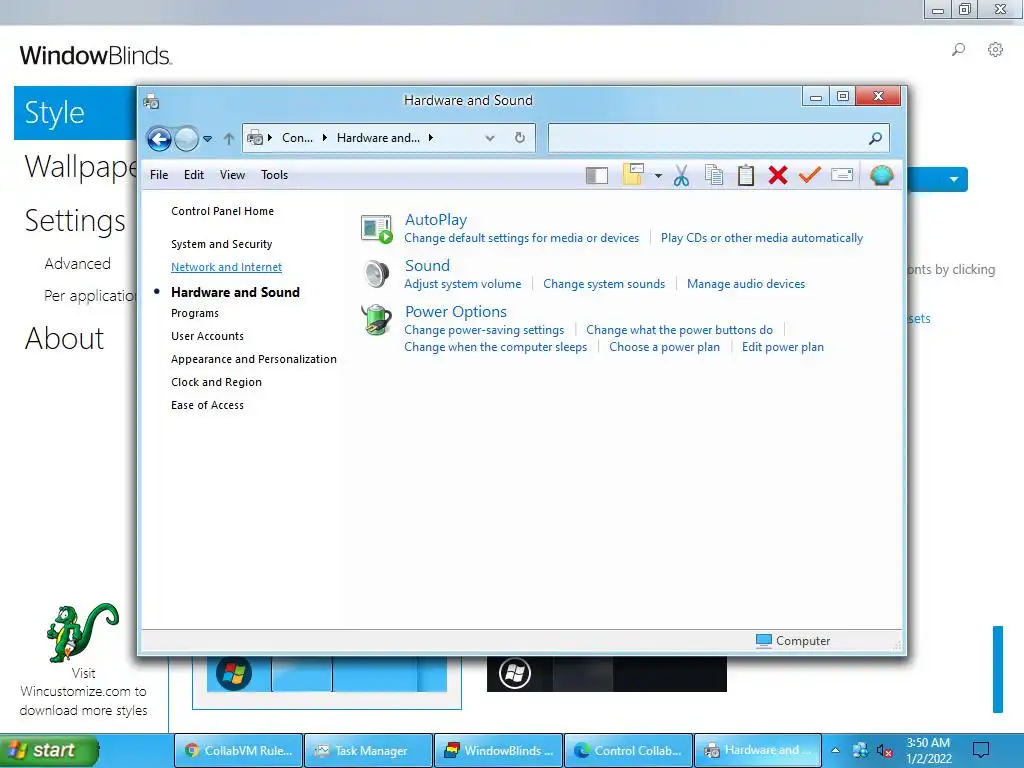This screenshot has width=1024, height=768.
Task: Open Ease of Access category
Action: (207, 406)
